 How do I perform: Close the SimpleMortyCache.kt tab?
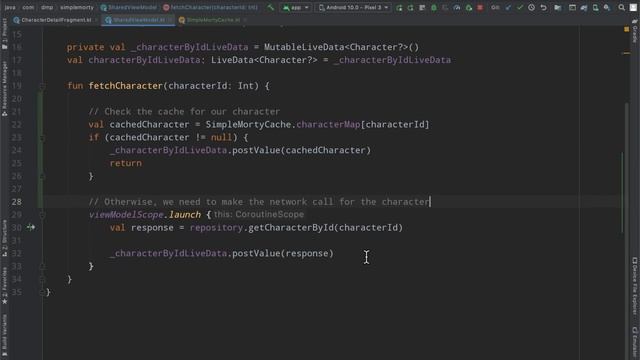245,20
